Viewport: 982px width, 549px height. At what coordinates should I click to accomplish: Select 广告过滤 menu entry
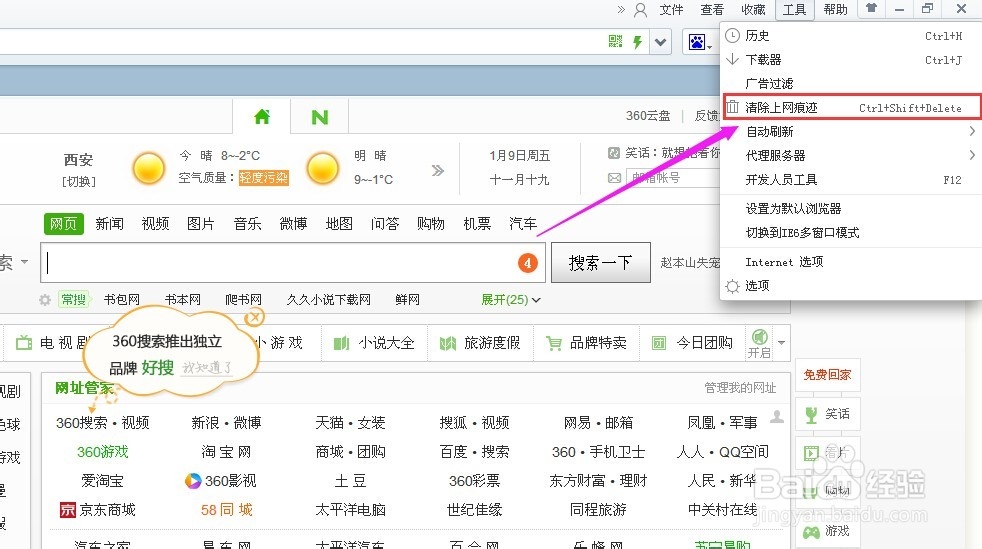tap(849, 83)
